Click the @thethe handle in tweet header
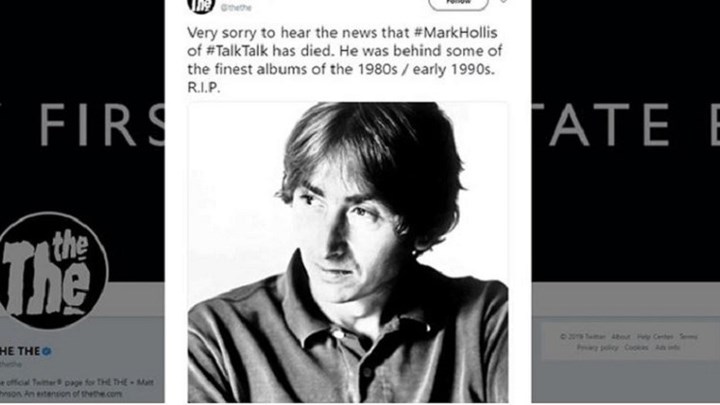Image resolution: width=720 pixels, height=405 pixels. pos(236,7)
